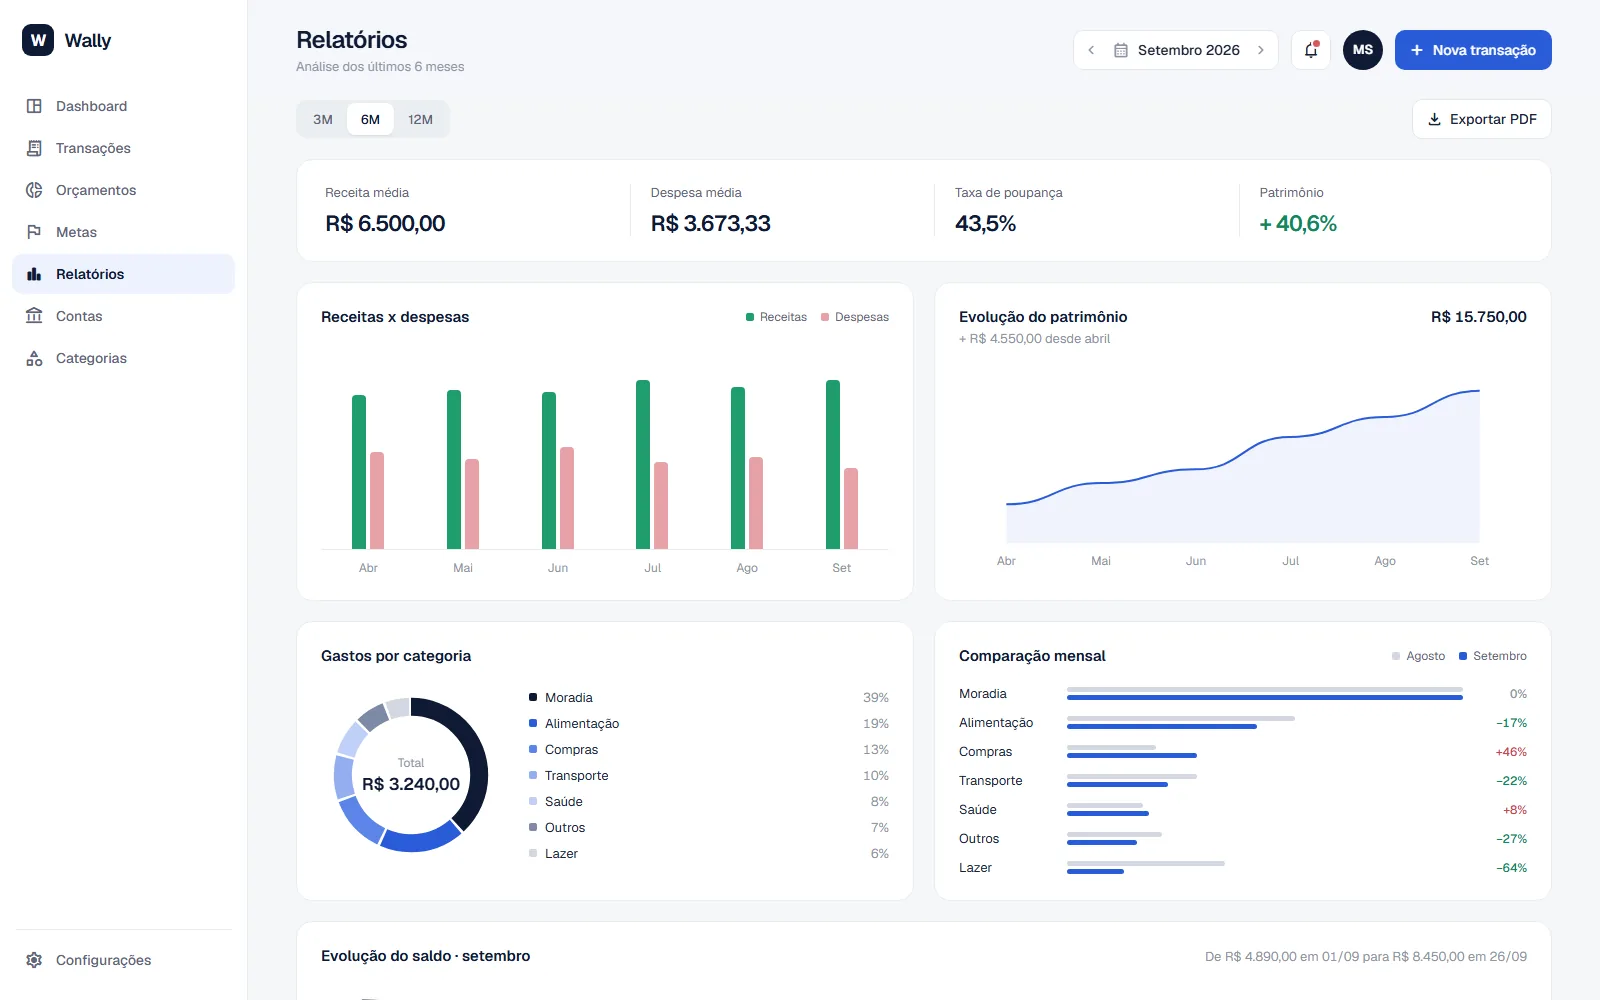
Task: Click the Contas bank icon
Action: coord(34,316)
